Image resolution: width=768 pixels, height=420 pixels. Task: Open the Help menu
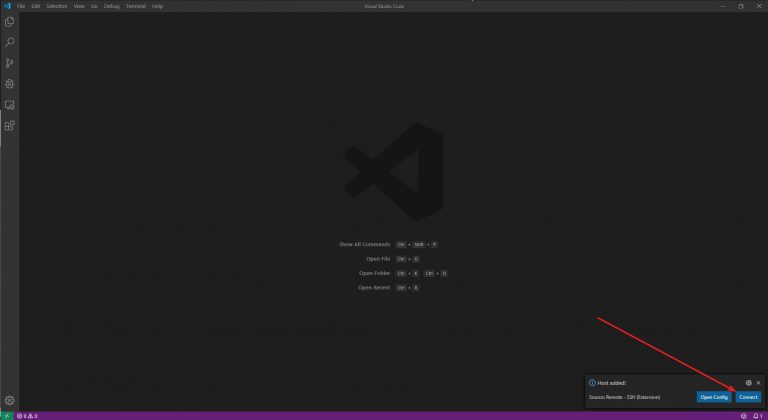point(157,6)
